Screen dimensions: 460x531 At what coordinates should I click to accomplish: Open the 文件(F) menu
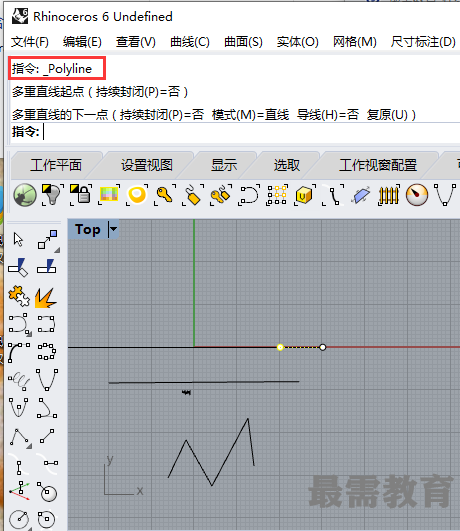point(29,42)
